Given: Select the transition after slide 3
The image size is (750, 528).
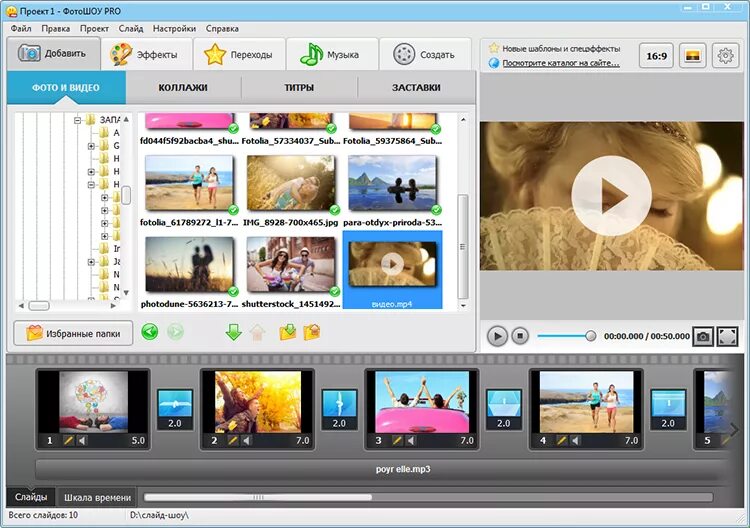Looking at the screenshot, I should click(x=504, y=409).
